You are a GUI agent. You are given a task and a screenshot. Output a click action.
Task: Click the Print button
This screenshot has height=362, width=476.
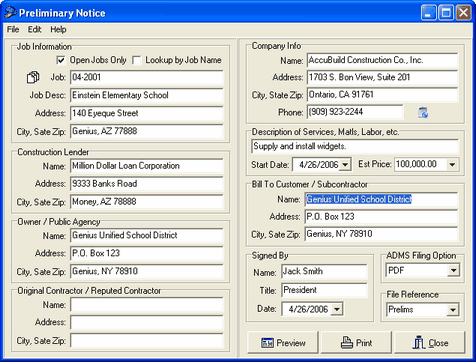pyautogui.click(x=356, y=342)
